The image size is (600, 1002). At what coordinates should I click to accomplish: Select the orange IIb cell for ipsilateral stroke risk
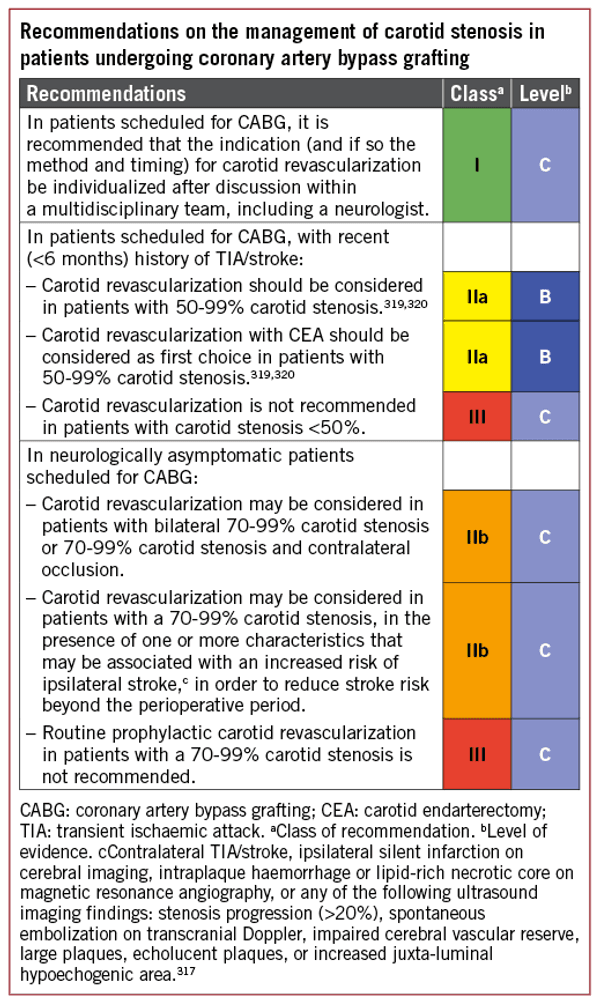pos(477,651)
